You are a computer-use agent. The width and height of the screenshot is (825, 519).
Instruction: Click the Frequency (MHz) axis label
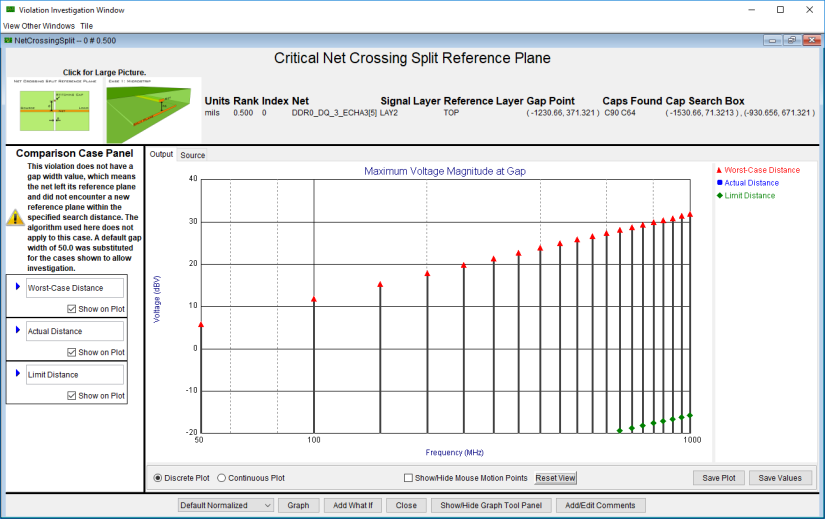[455, 452]
